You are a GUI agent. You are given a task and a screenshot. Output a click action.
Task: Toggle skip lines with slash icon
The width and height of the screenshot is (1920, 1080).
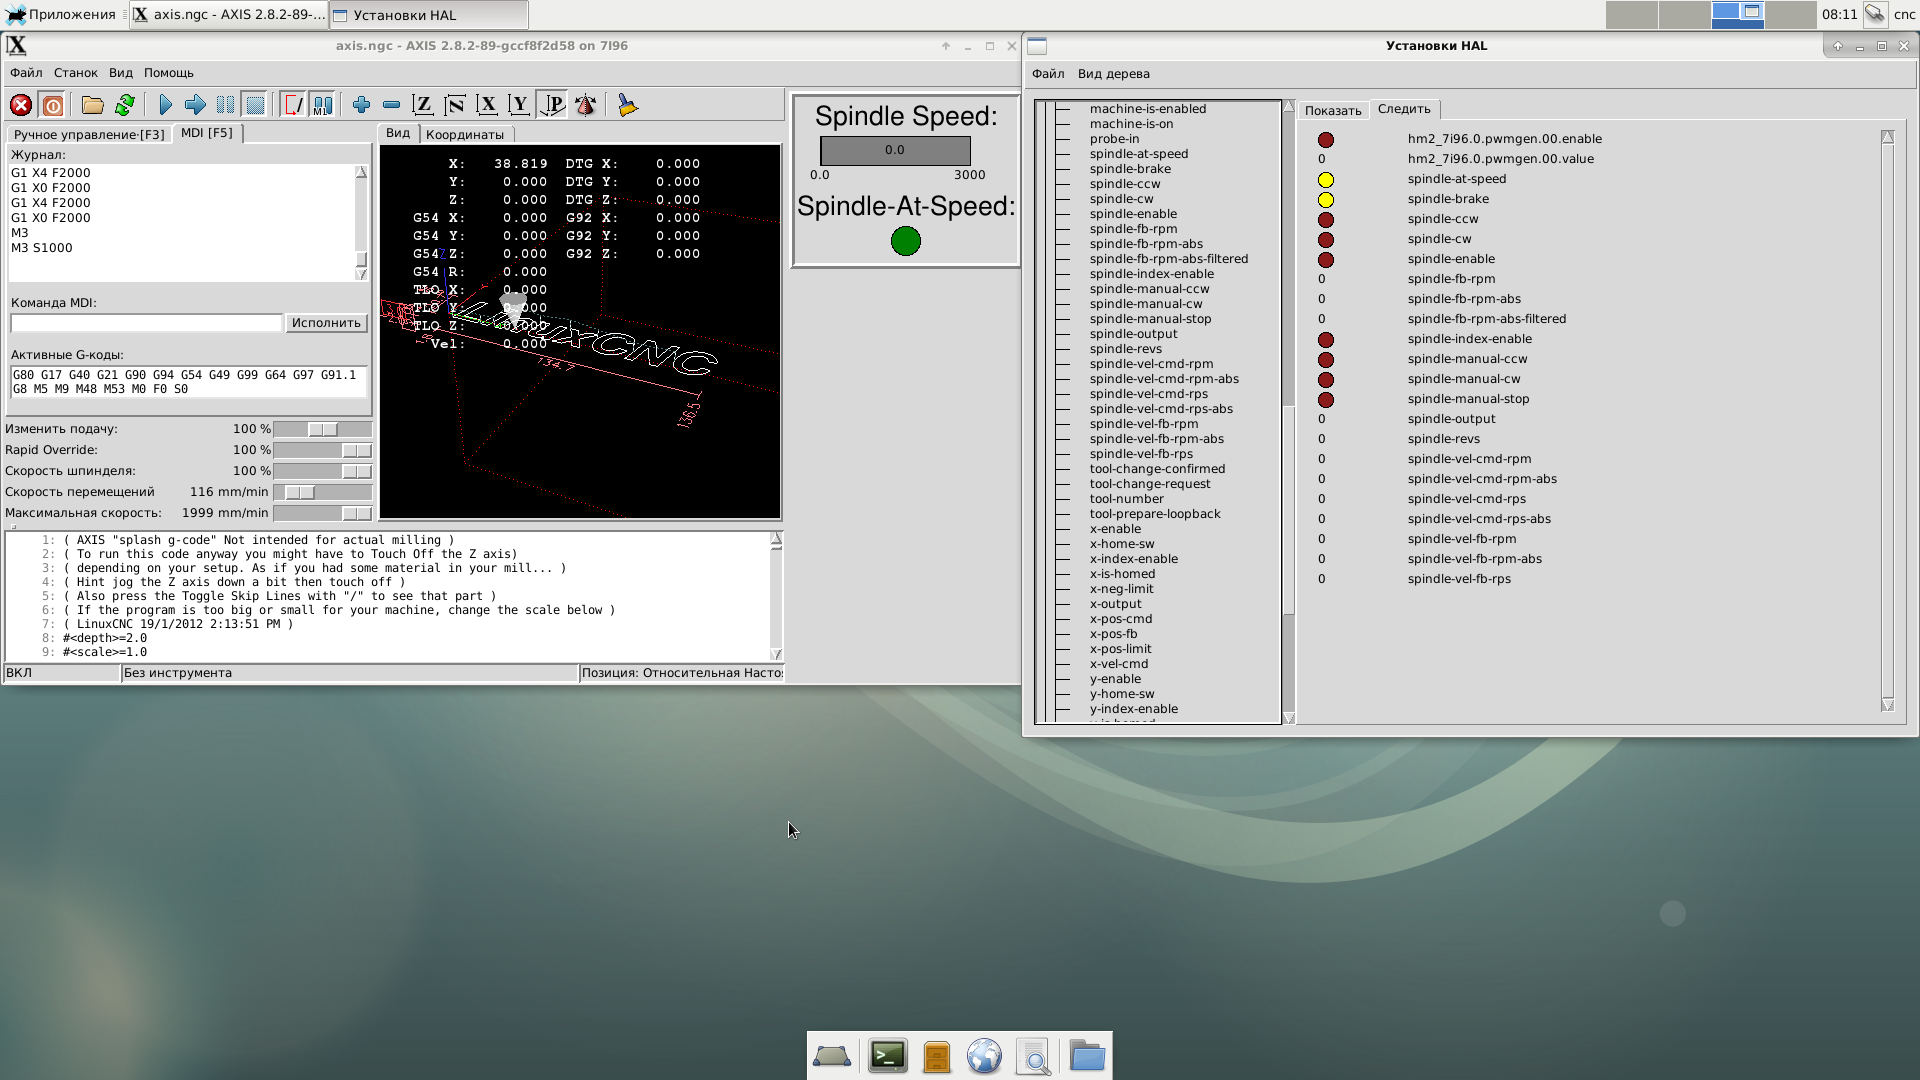pyautogui.click(x=293, y=105)
